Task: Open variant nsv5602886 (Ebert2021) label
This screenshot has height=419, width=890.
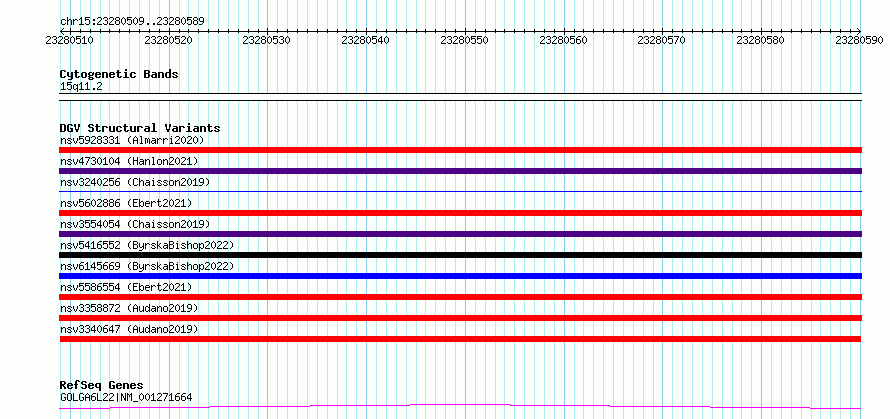Action: point(126,203)
